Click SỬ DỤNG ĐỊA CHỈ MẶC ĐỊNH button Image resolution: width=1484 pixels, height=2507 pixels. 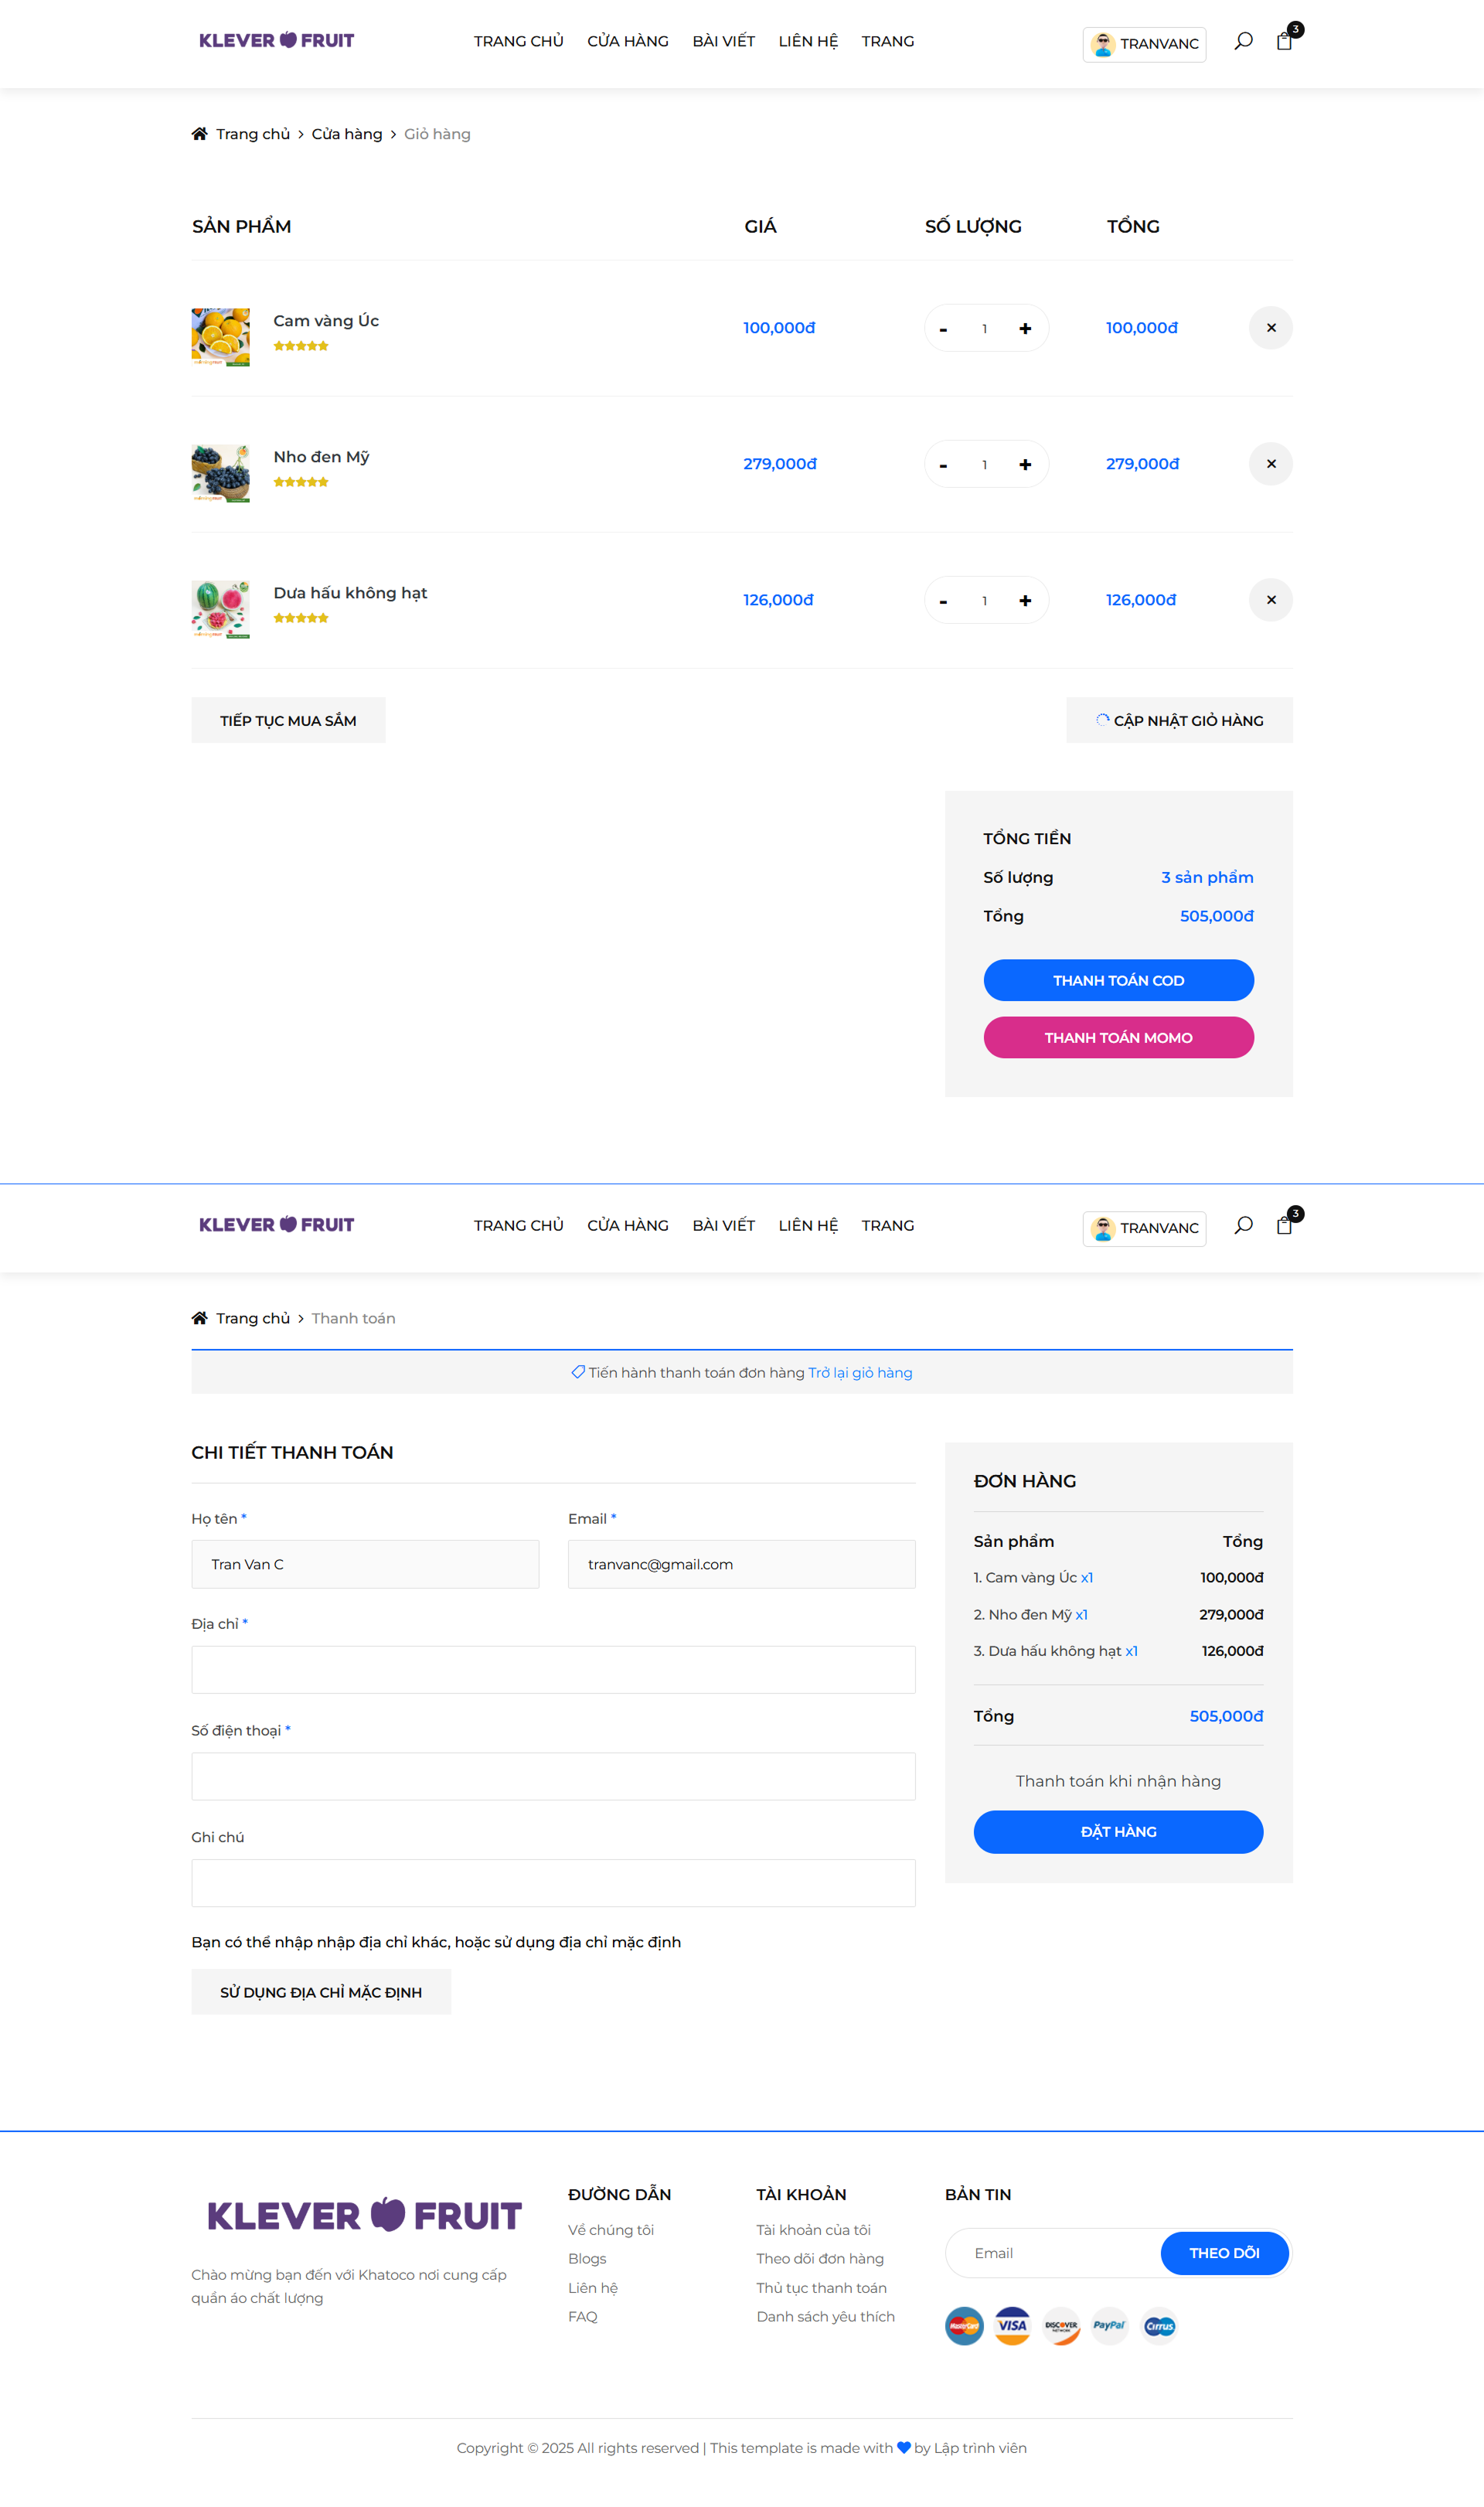pos(321,1991)
